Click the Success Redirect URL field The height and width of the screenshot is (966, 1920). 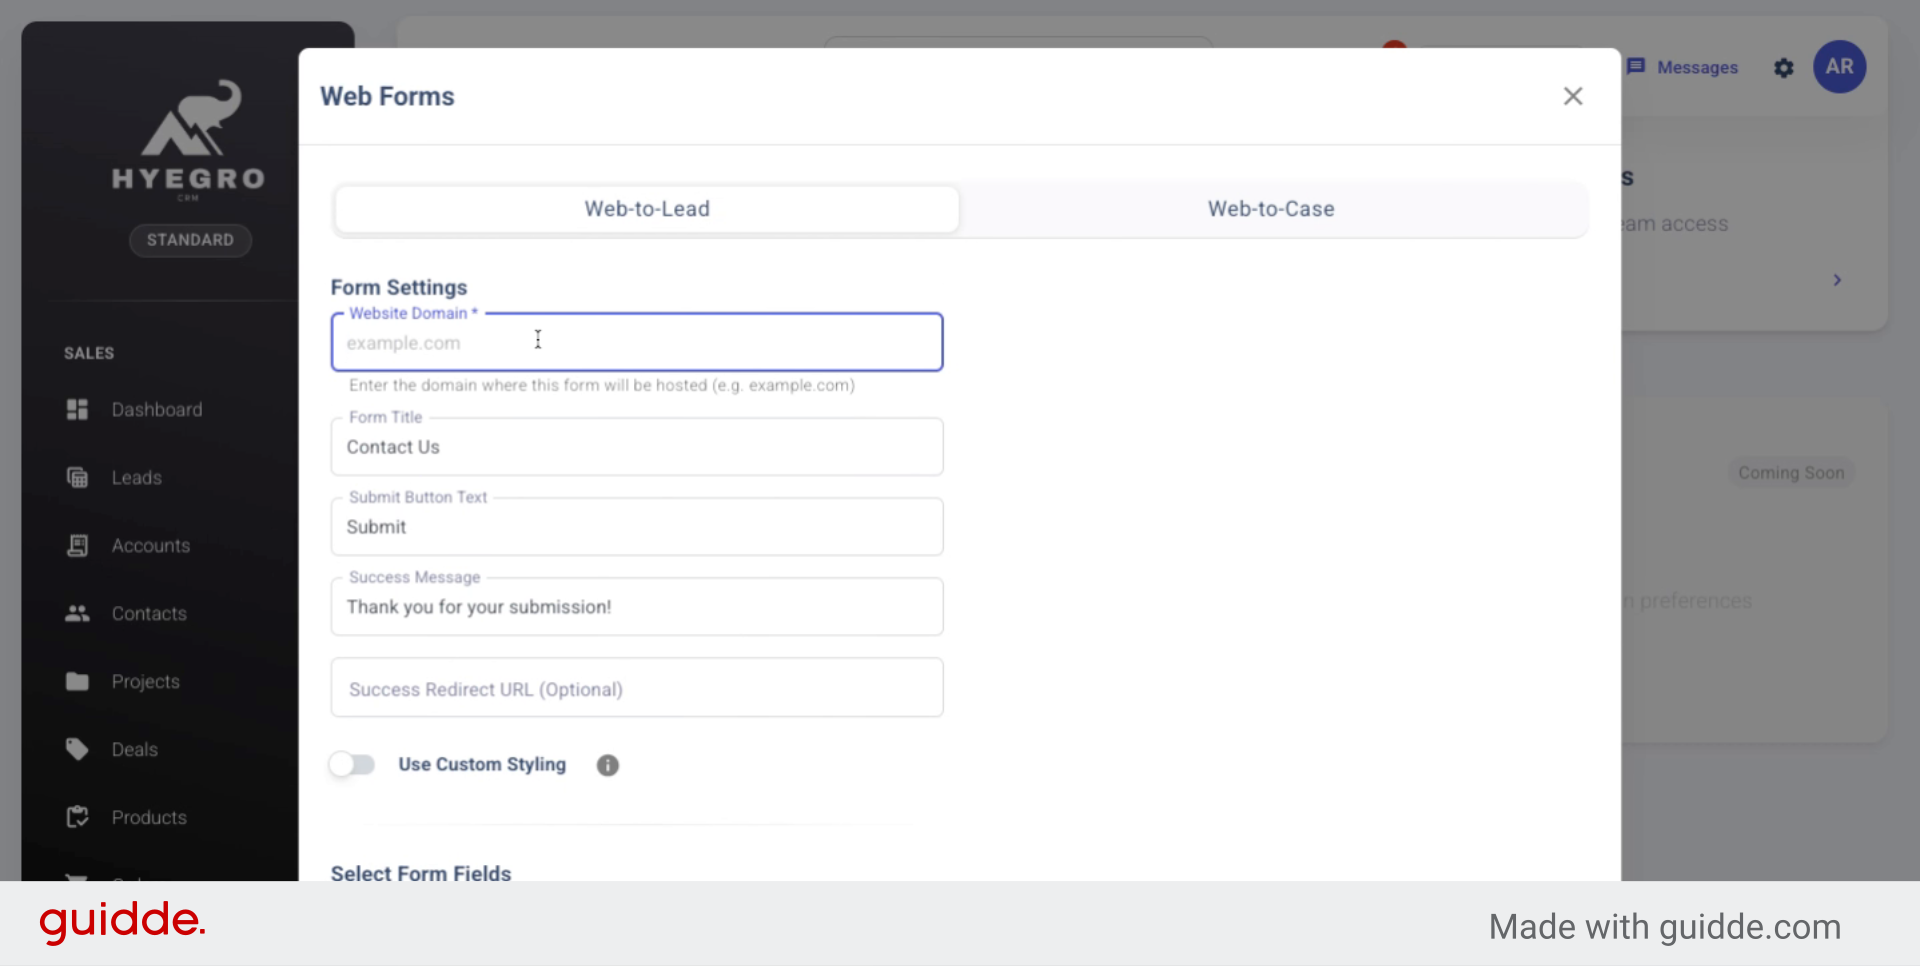click(x=637, y=688)
